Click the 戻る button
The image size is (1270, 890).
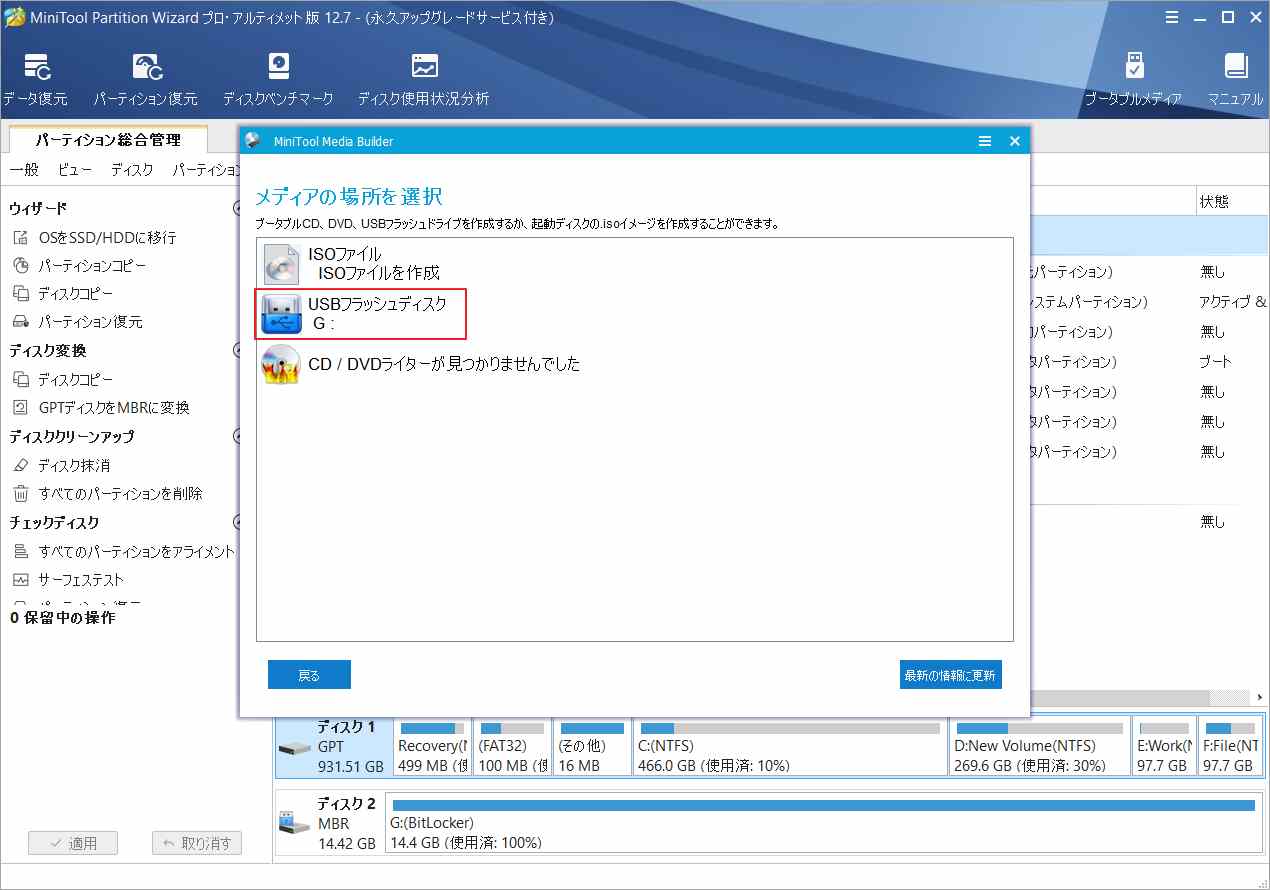pos(309,675)
